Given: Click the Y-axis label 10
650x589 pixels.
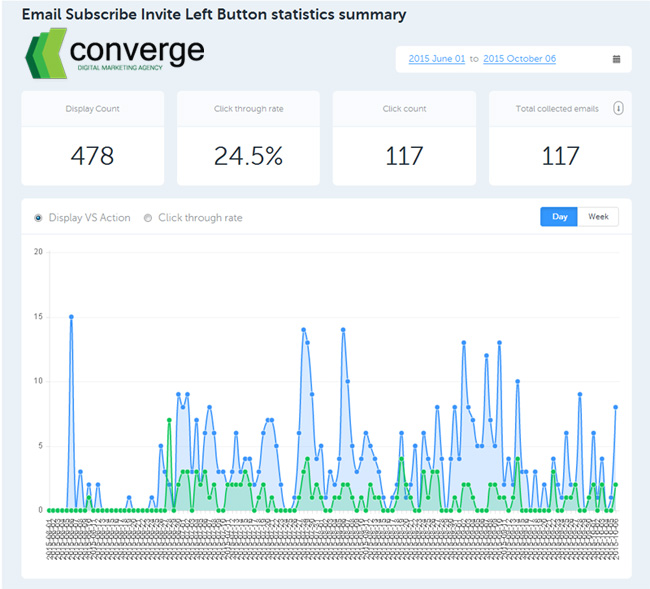Looking at the screenshot, I should click(x=38, y=381).
